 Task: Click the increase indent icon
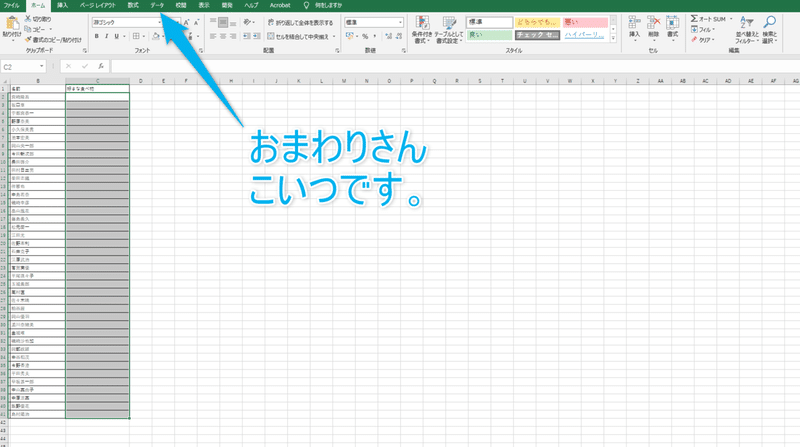257,36
